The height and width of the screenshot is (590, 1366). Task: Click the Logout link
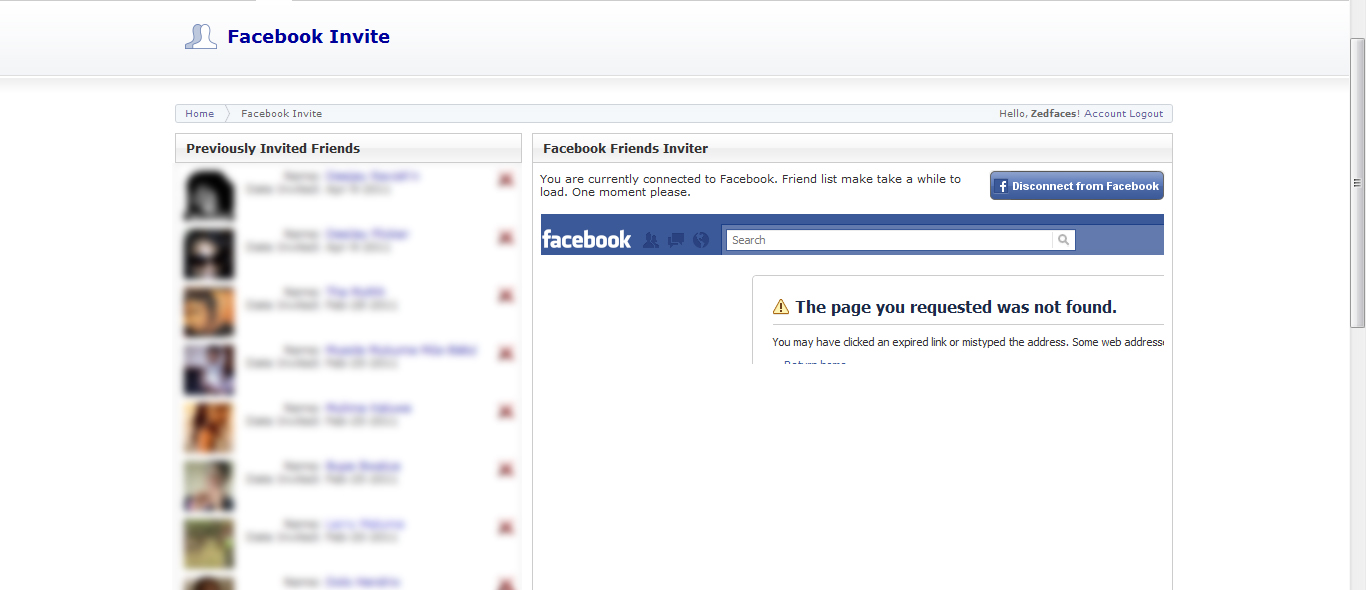(1146, 114)
